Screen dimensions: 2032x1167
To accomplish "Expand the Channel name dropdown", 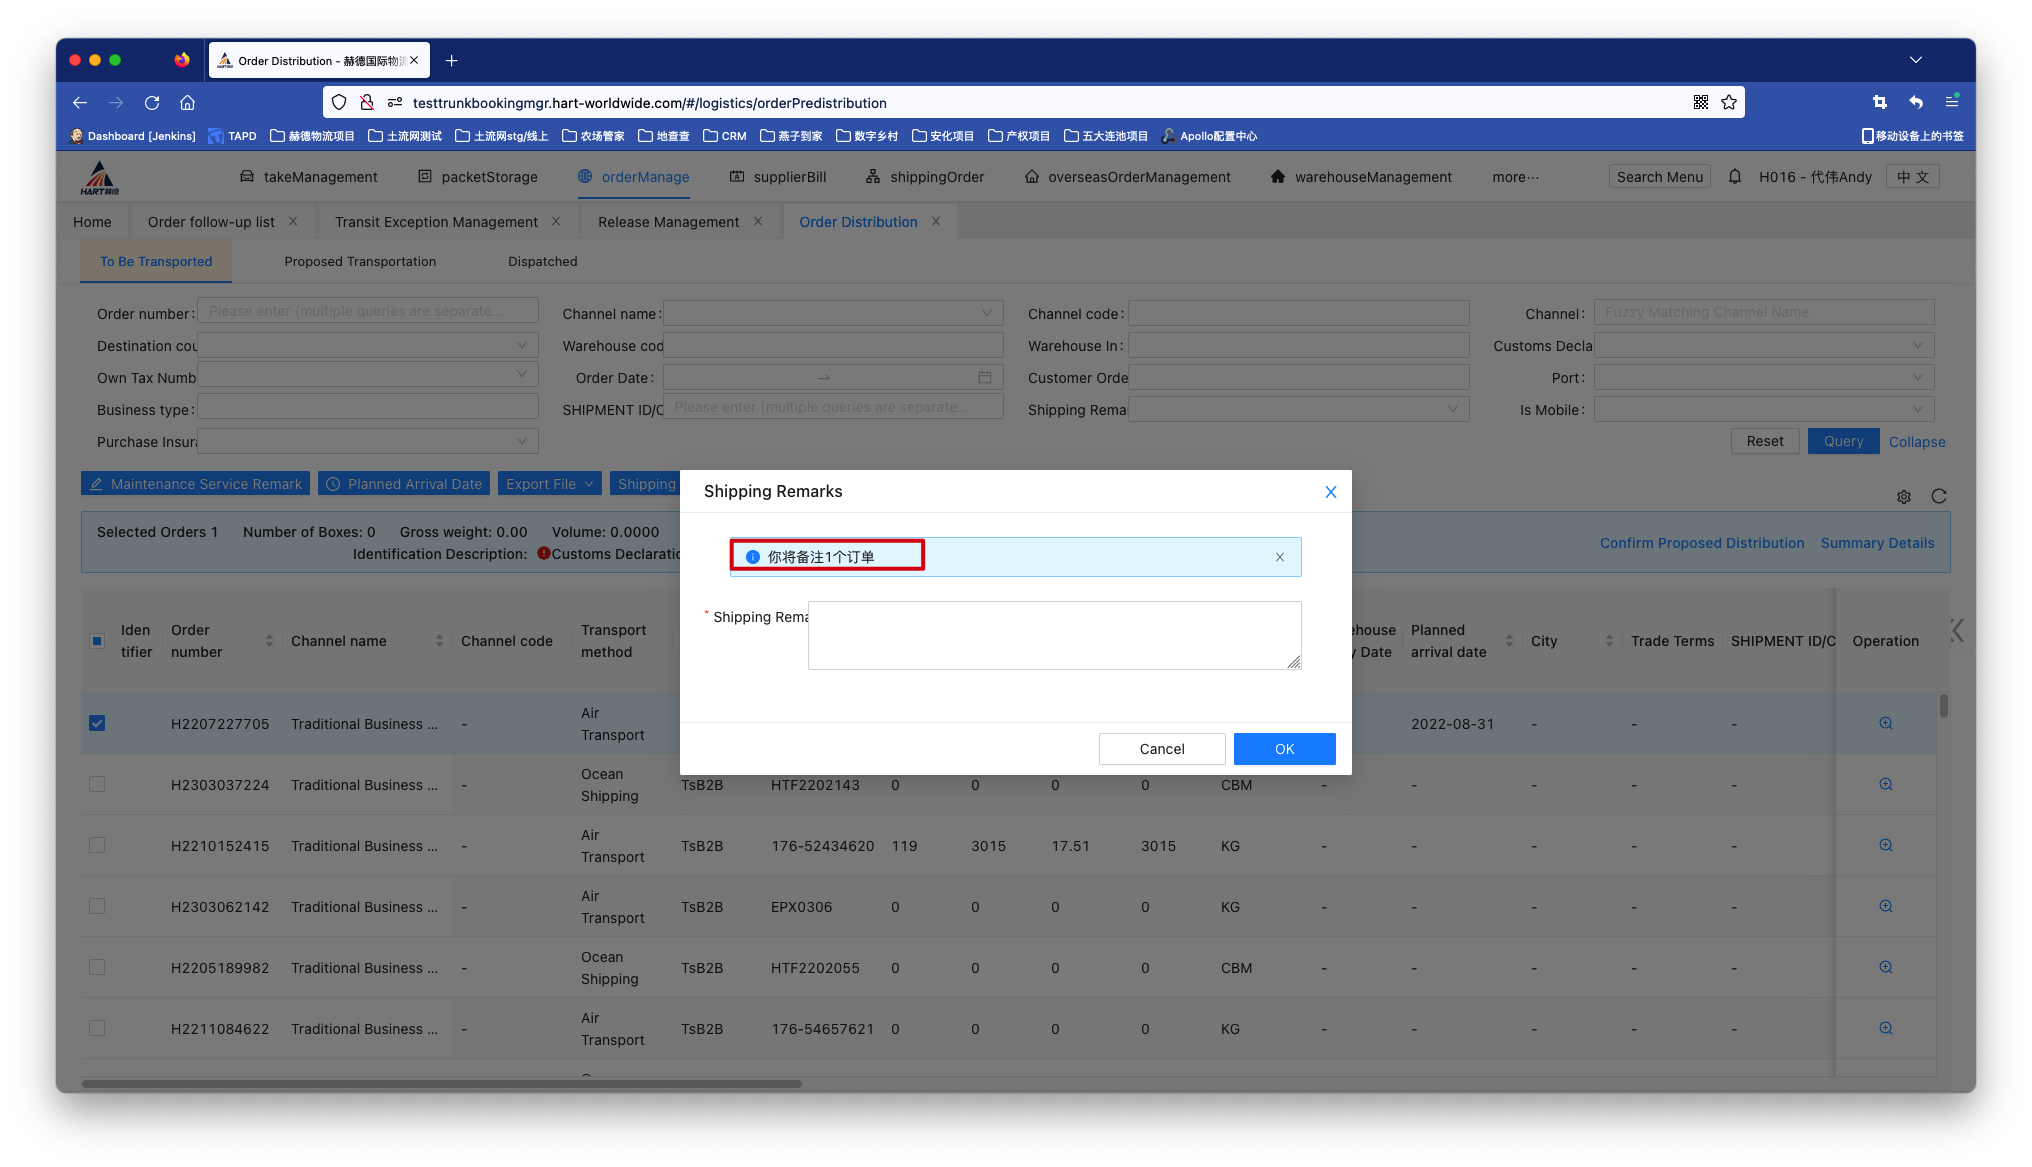I will point(832,313).
